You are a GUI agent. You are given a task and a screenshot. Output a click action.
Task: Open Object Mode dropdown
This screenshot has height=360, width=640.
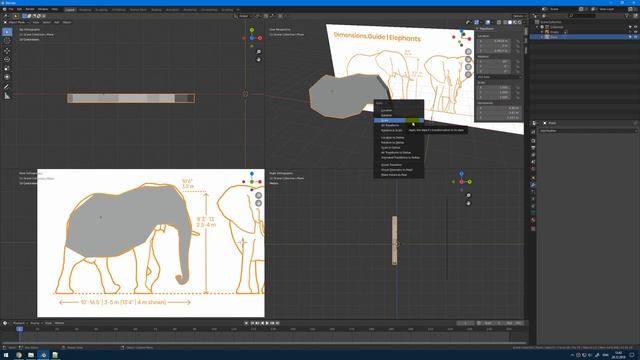[17, 22]
